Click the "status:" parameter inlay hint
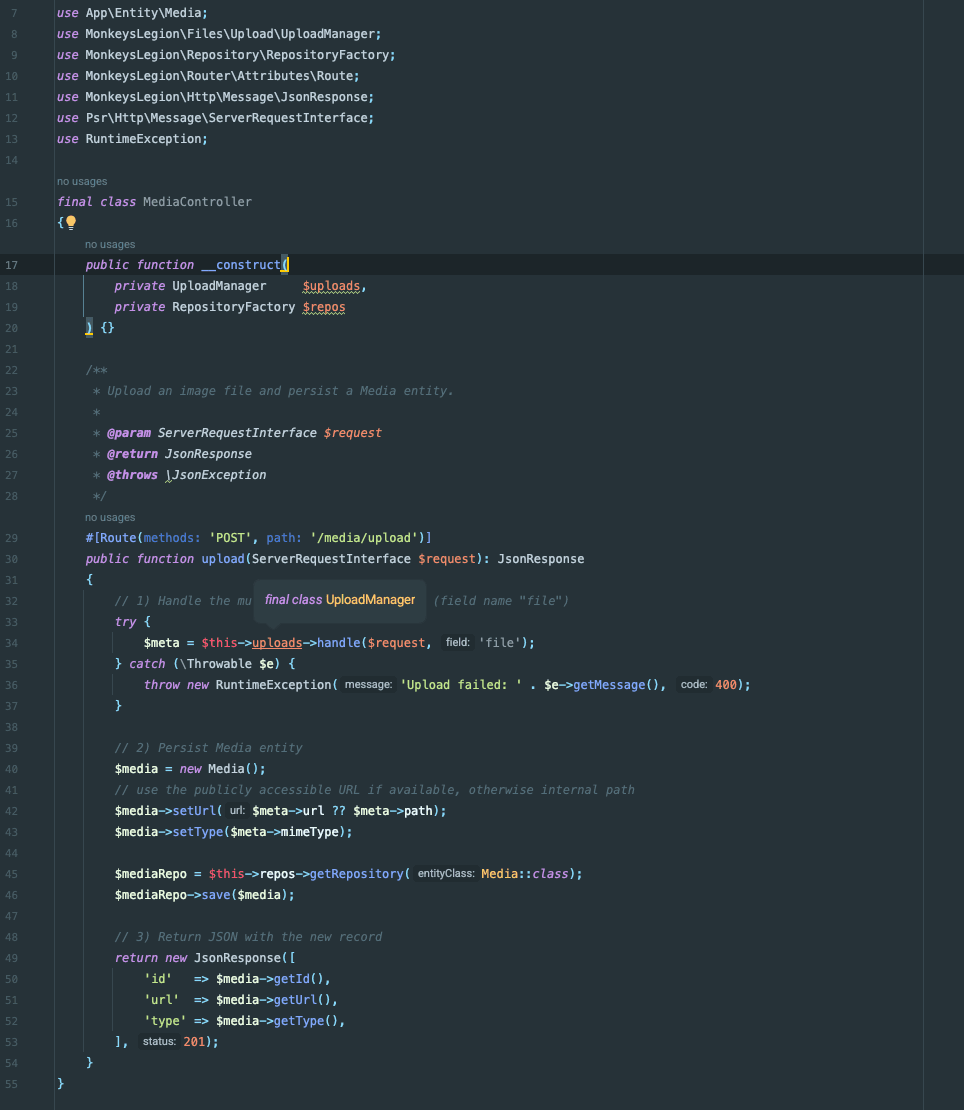964x1110 pixels. pyautogui.click(x=159, y=1042)
